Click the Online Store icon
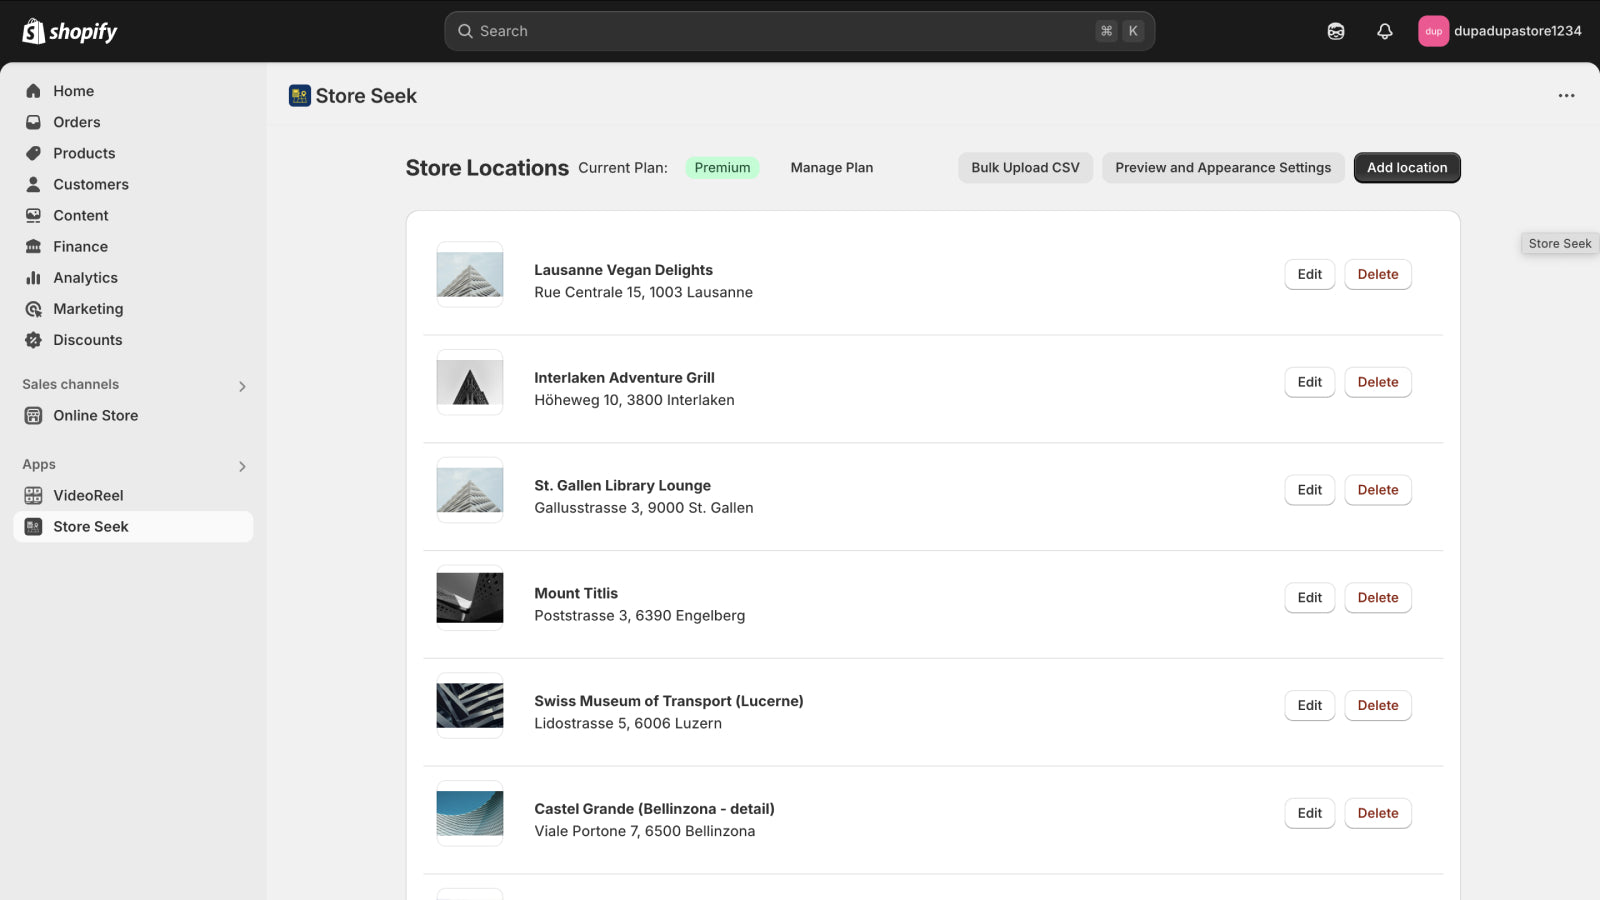The height and width of the screenshot is (900, 1600). [33, 415]
